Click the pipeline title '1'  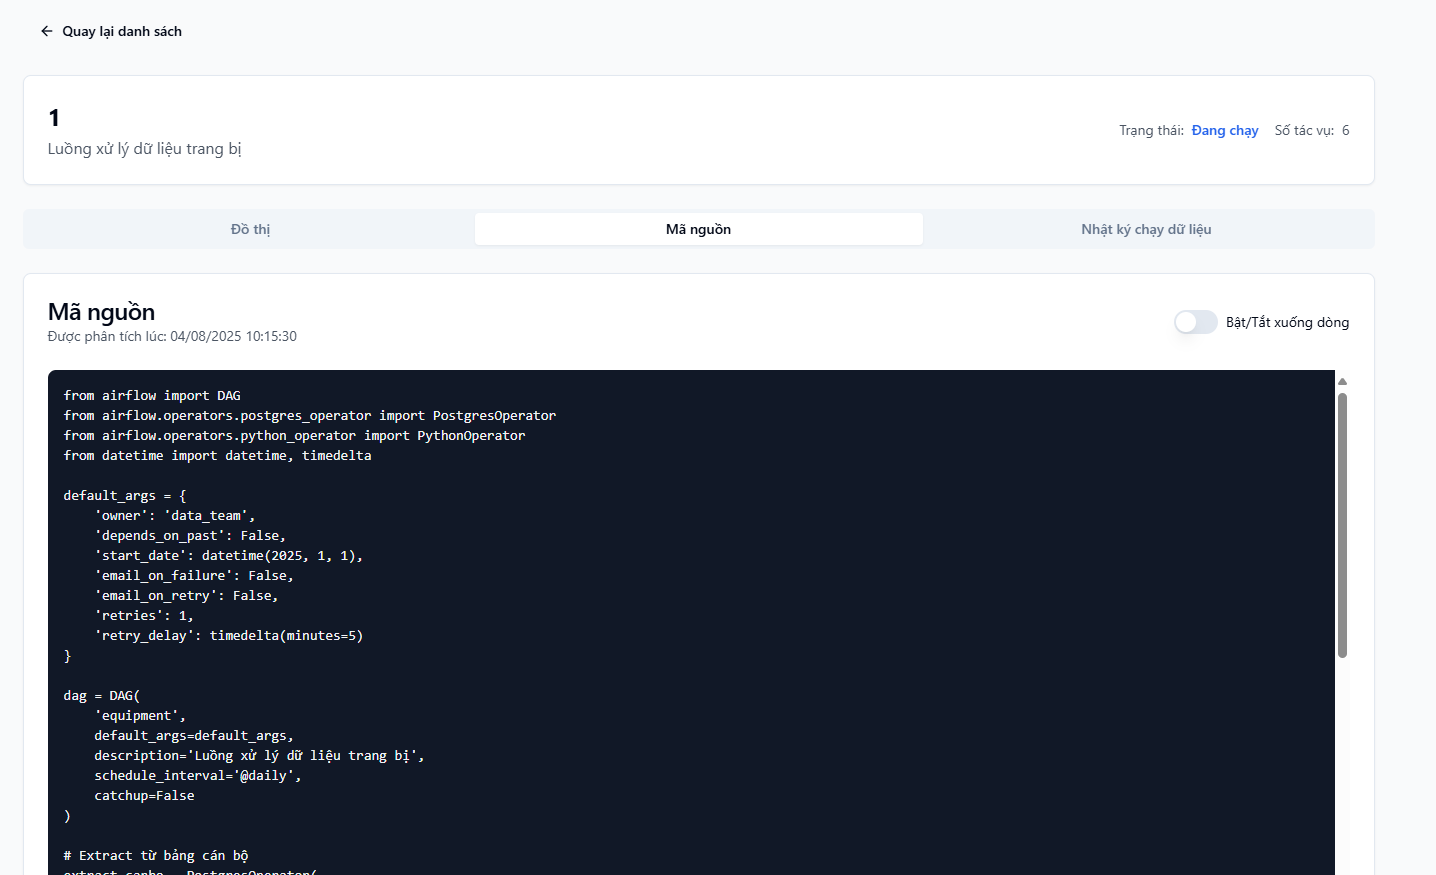coord(54,118)
